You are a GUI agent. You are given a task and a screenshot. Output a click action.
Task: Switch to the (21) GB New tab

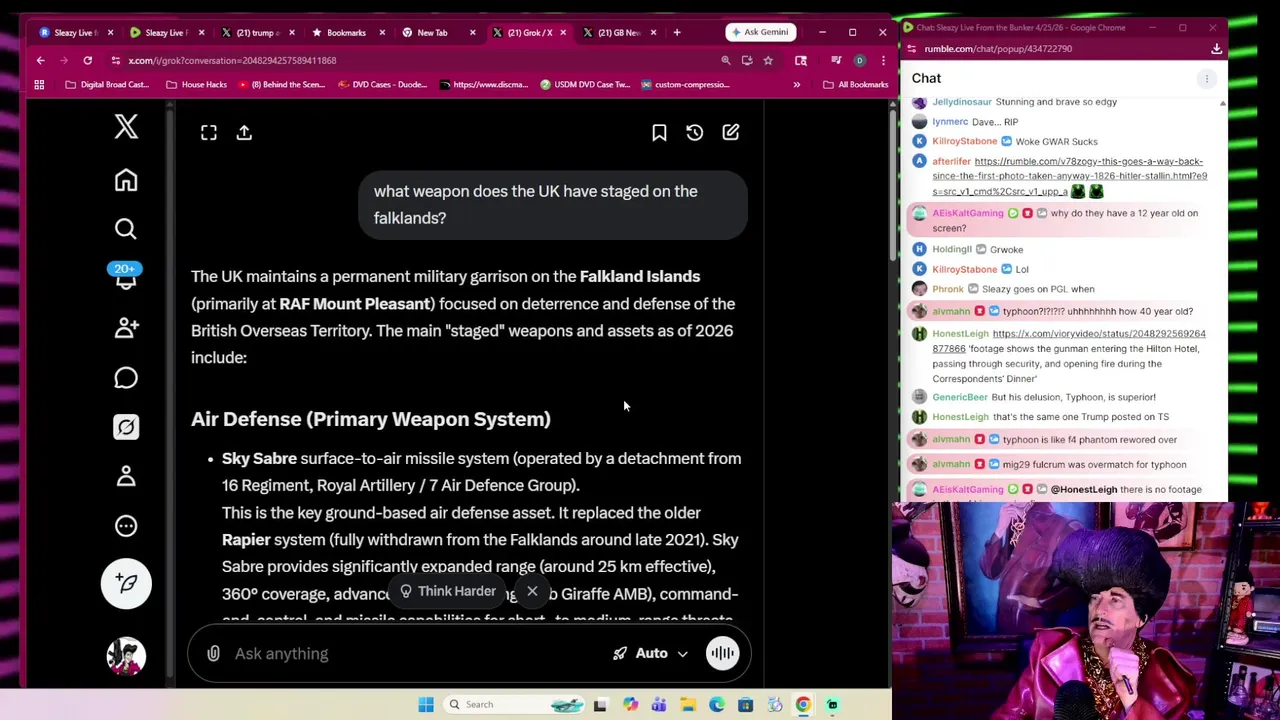pyautogui.click(x=617, y=33)
